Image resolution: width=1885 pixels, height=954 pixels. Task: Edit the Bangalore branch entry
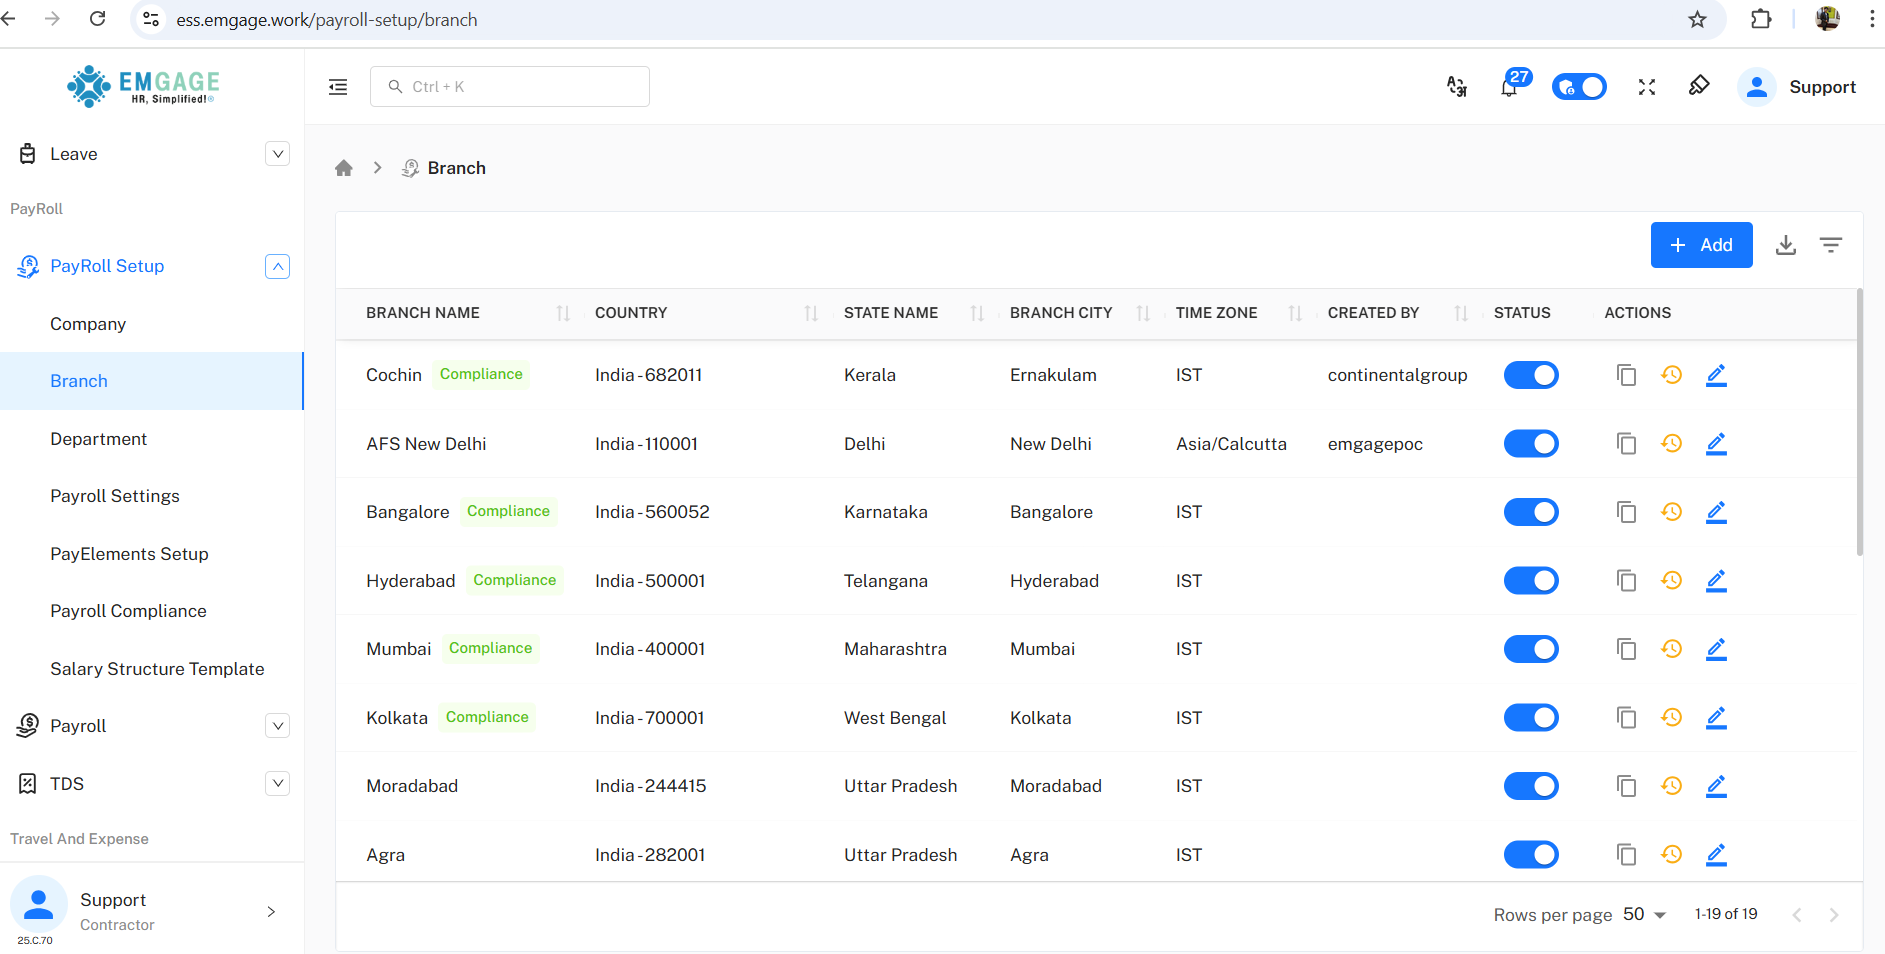point(1716,512)
